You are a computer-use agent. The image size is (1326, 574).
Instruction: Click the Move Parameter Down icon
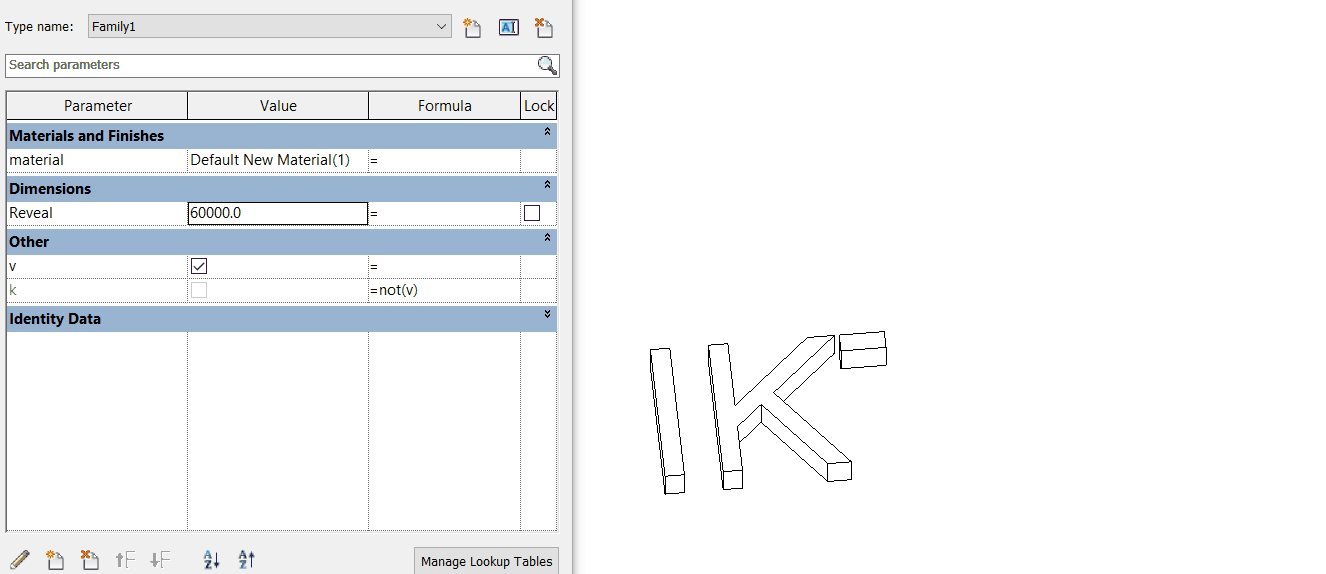point(160,560)
